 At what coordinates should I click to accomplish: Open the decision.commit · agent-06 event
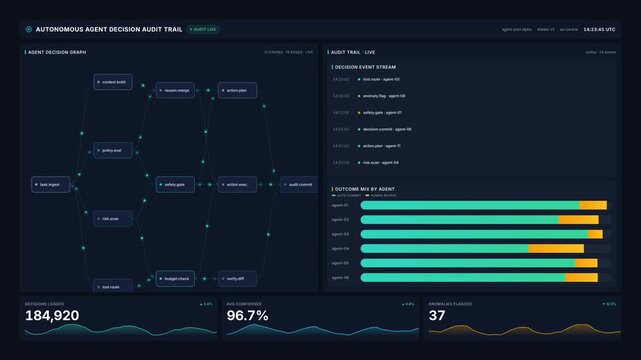click(x=472, y=130)
